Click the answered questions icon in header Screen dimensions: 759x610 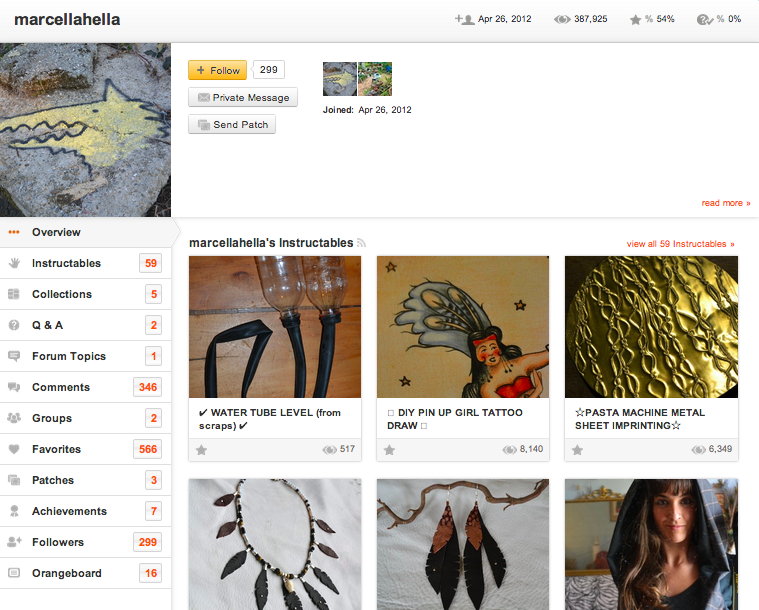[x=704, y=19]
